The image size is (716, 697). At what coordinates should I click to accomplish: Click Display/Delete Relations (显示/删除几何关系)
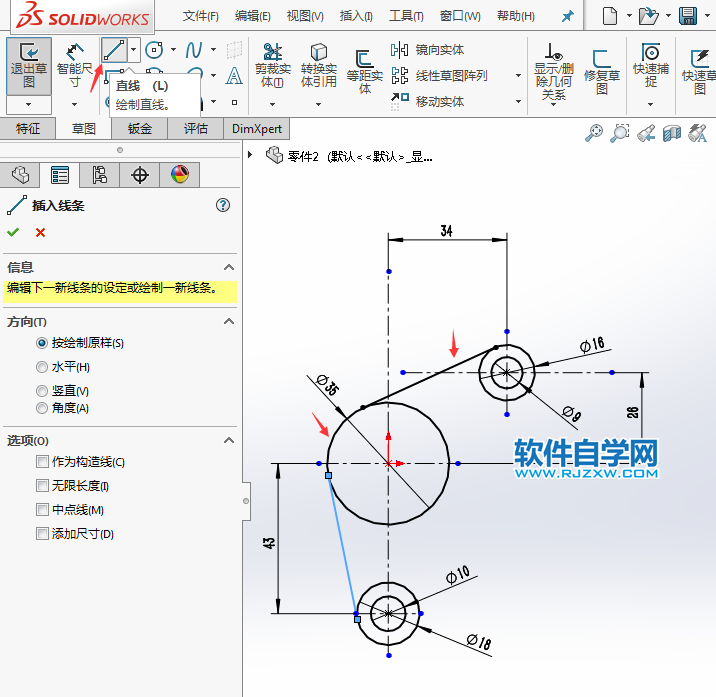(x=553, y=72)
